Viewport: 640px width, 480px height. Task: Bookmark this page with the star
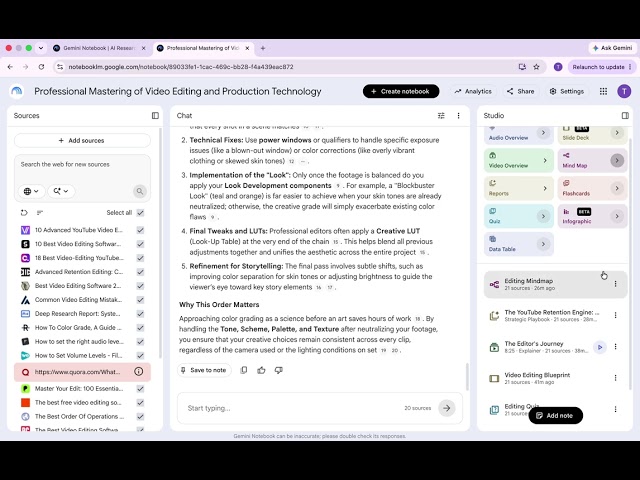click(x=536, y=67)
